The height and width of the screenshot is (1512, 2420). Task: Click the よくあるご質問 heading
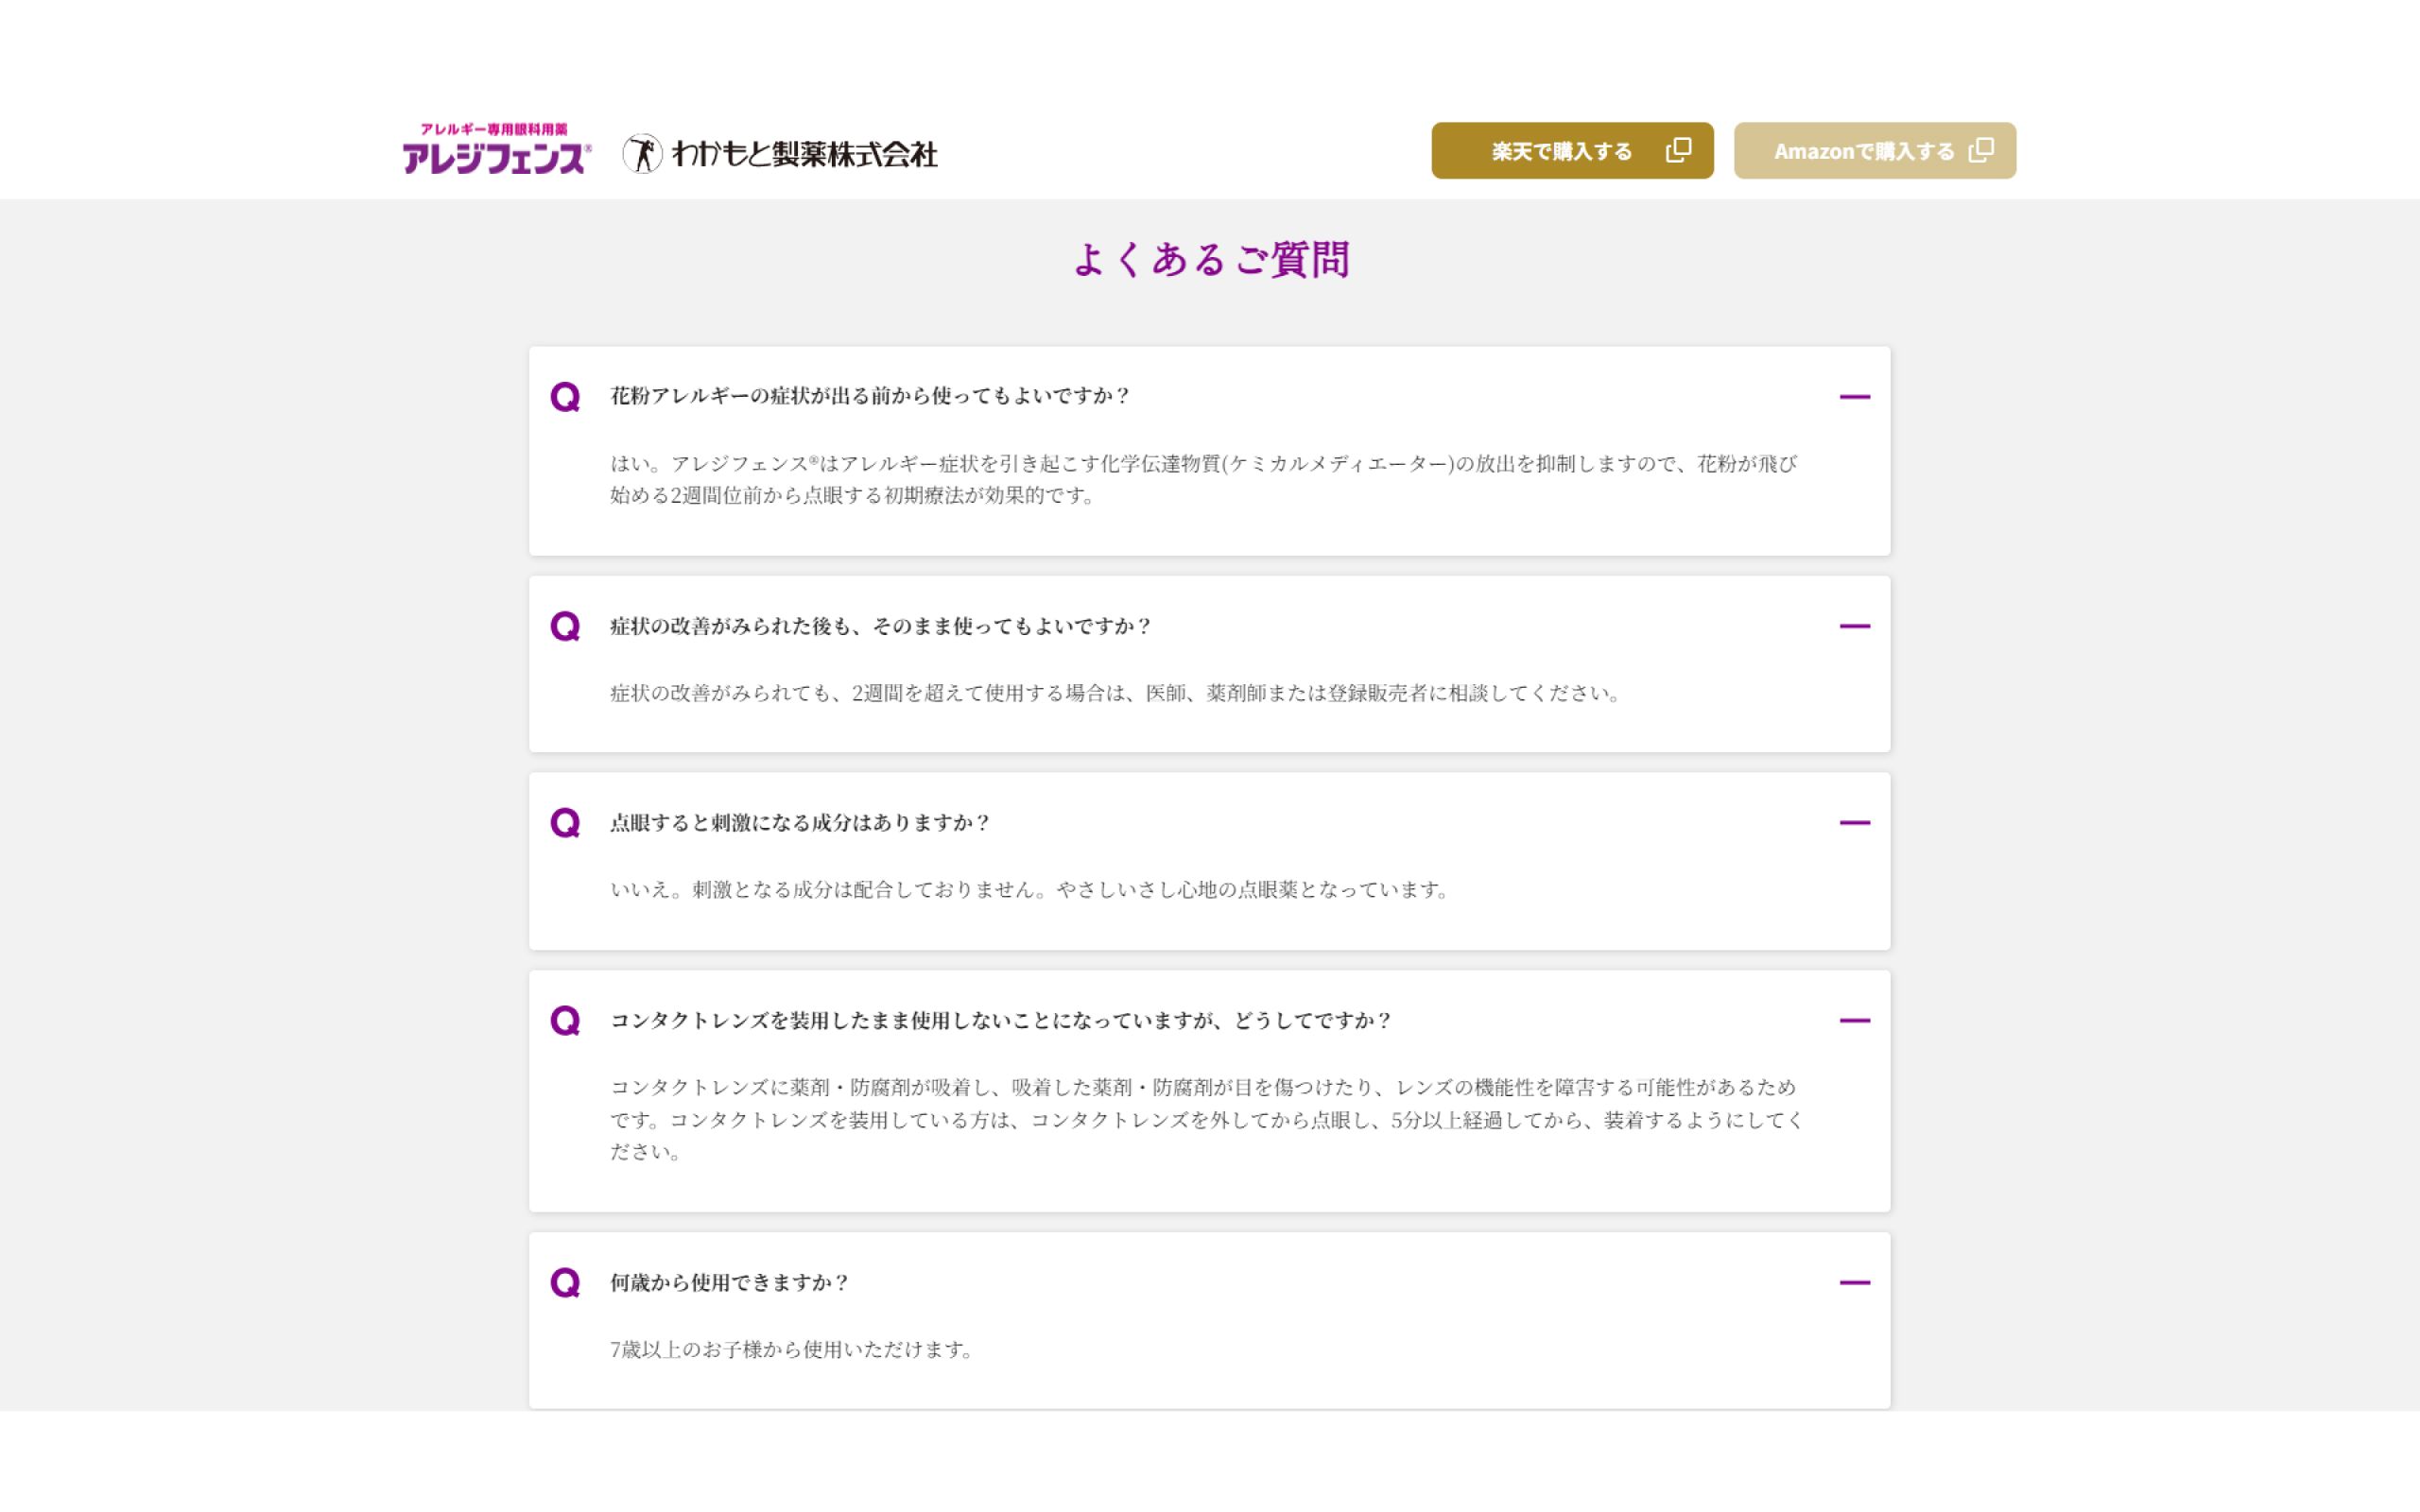point(1210,260)
